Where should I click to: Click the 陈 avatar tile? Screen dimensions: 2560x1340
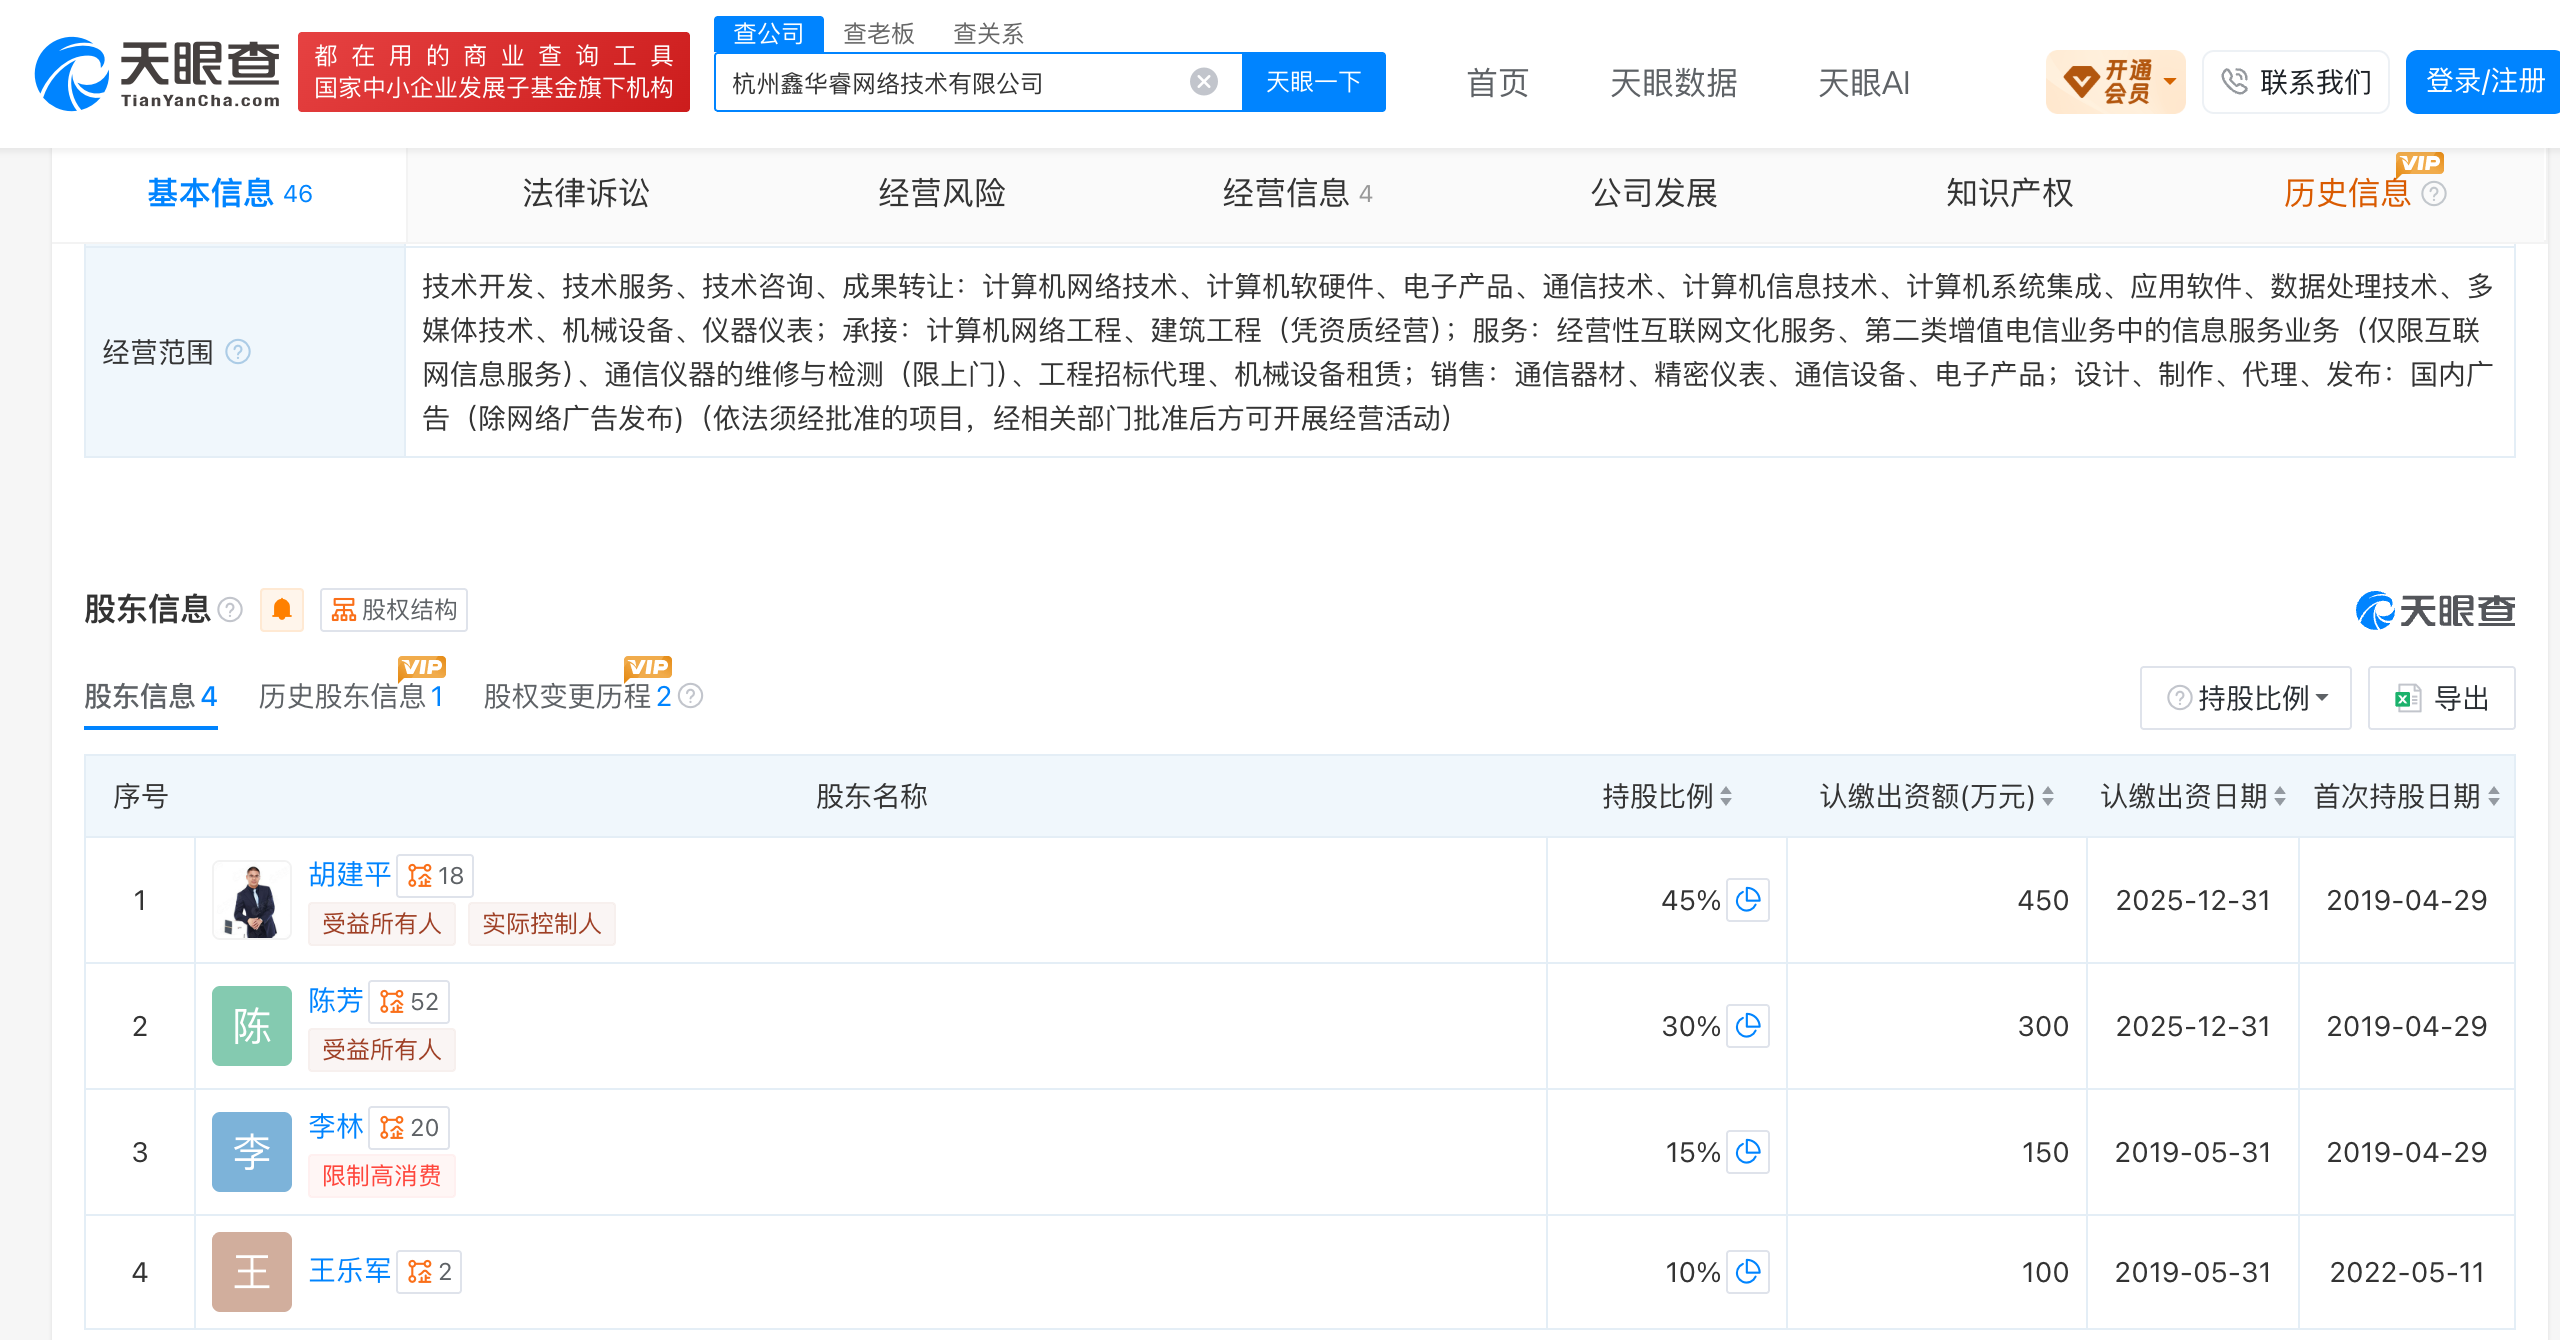click(252, 1026)
